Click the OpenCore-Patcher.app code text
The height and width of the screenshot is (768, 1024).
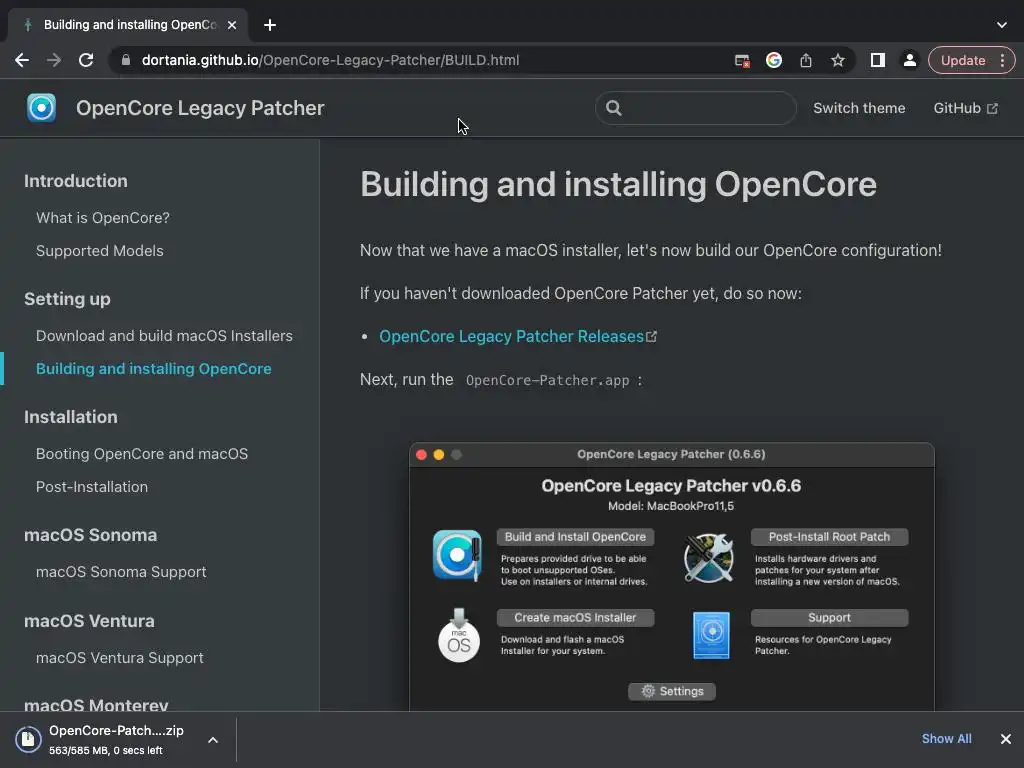547,381
